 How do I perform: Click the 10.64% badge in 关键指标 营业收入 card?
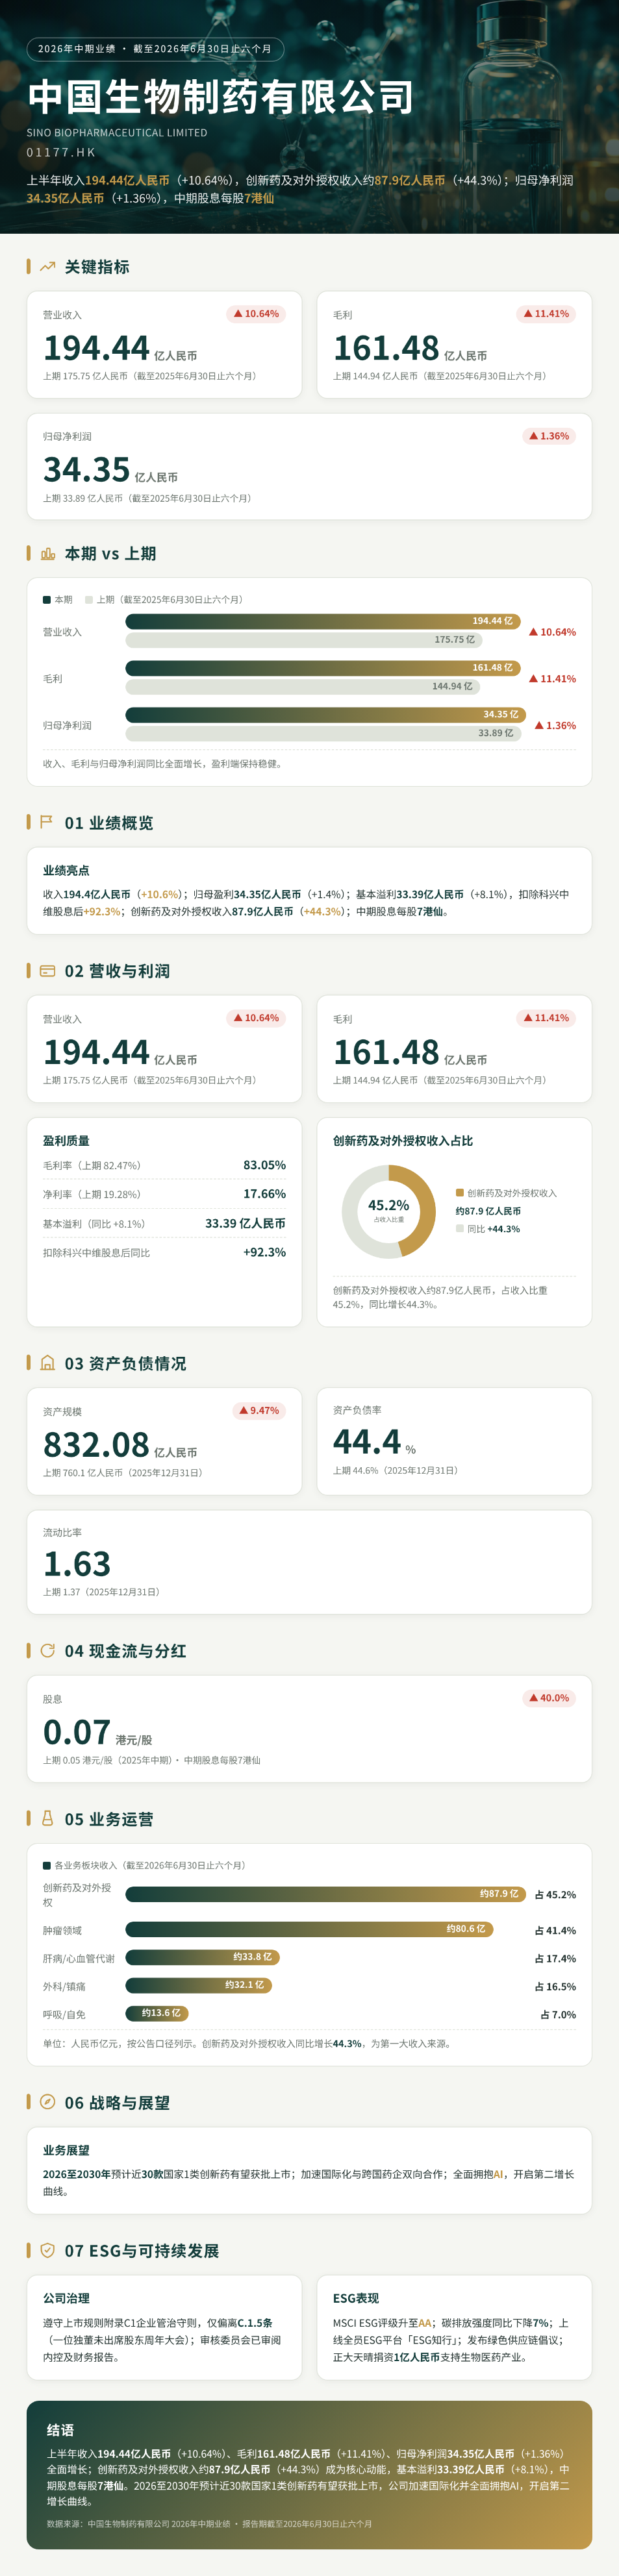pos(256,314)
